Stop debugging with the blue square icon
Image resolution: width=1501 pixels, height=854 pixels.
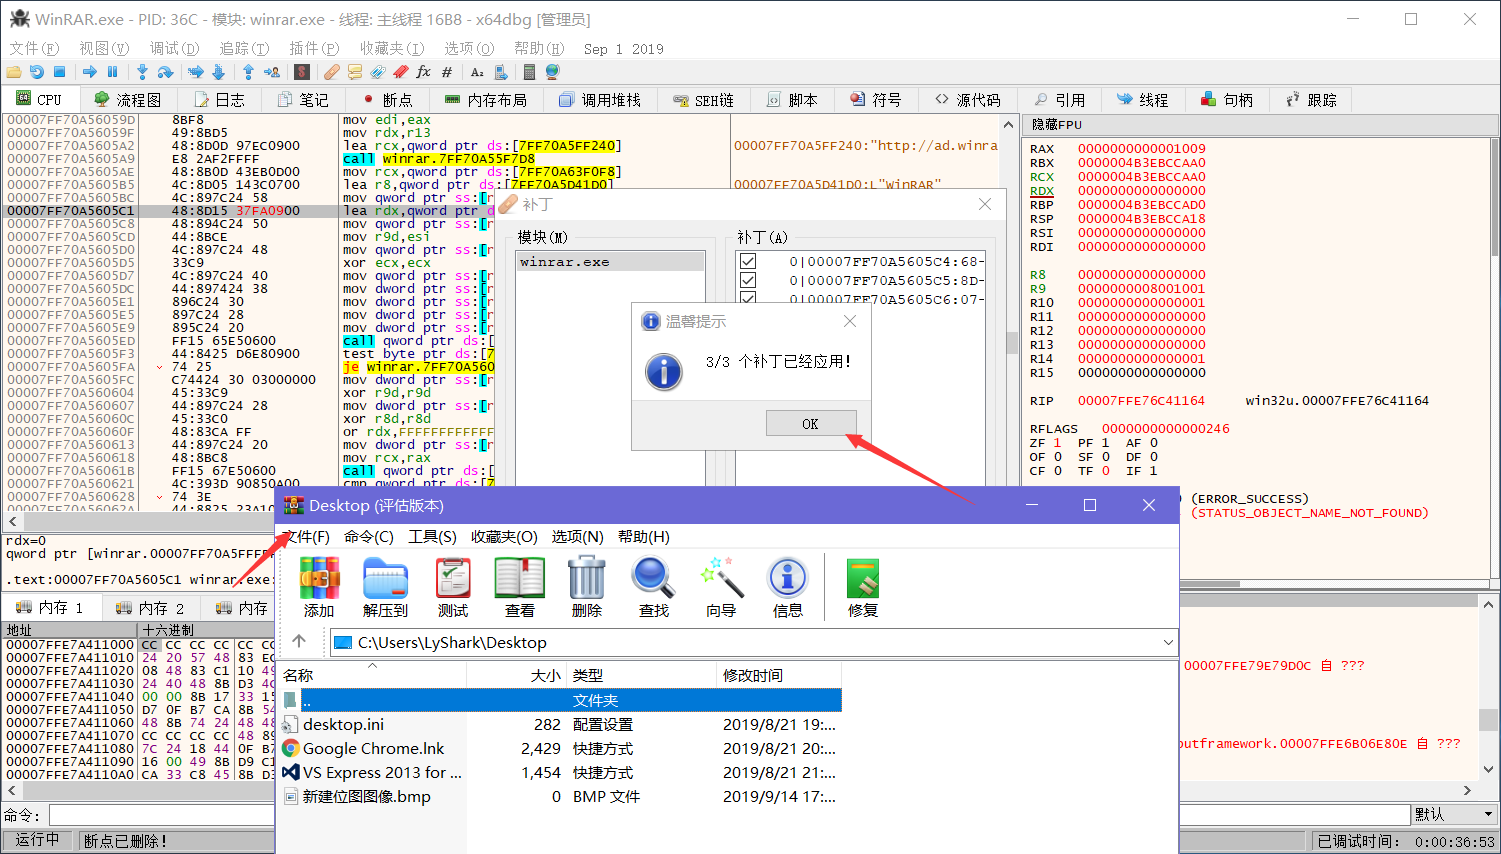pyautogui.click(x=59, y=72)
